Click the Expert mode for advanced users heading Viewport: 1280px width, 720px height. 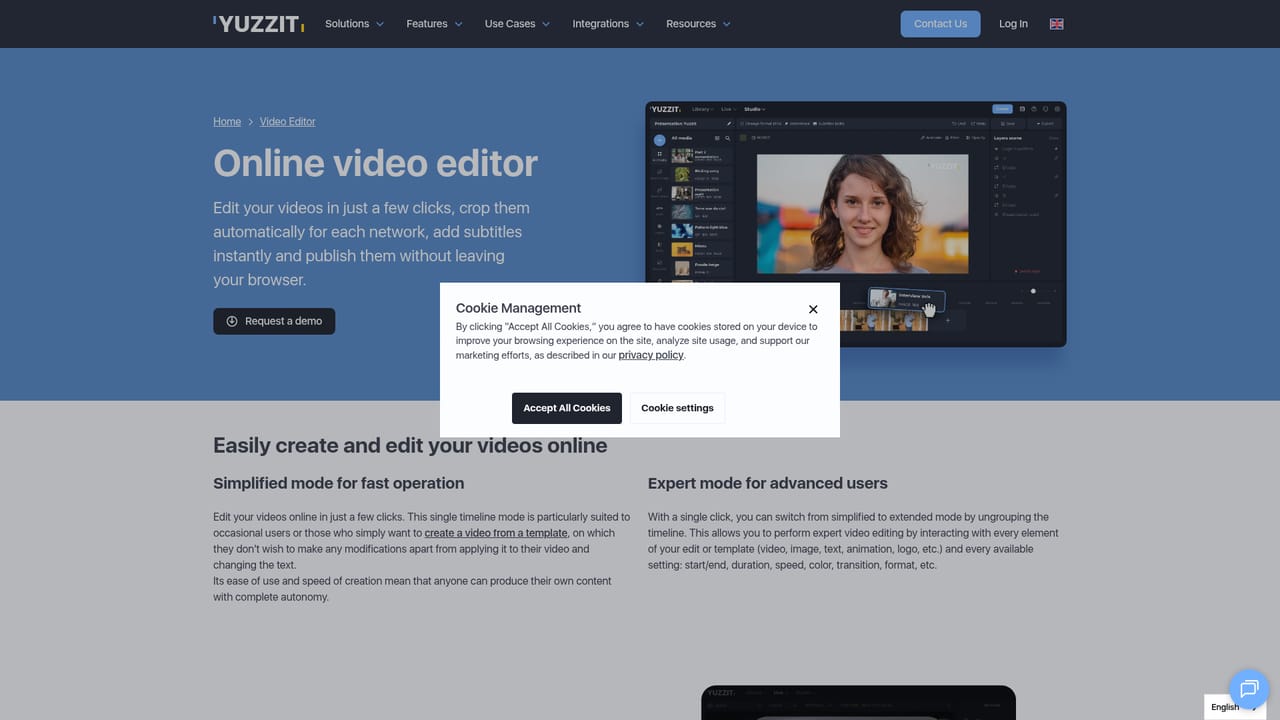pos(768,483)
